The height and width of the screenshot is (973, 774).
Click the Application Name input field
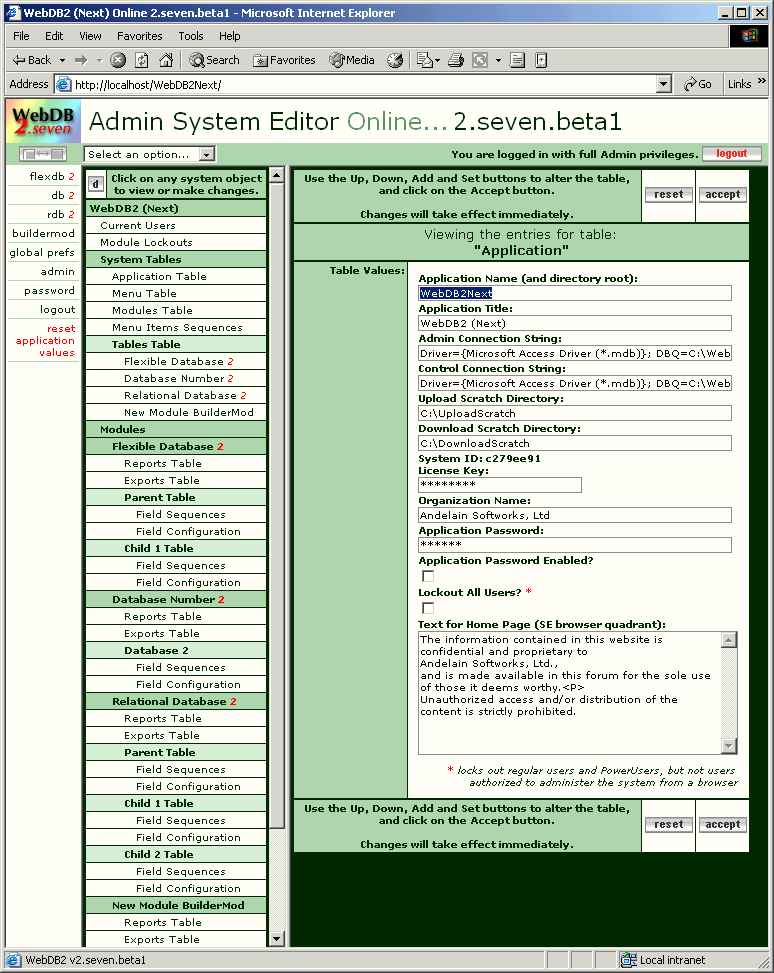(x=575, y=293)
